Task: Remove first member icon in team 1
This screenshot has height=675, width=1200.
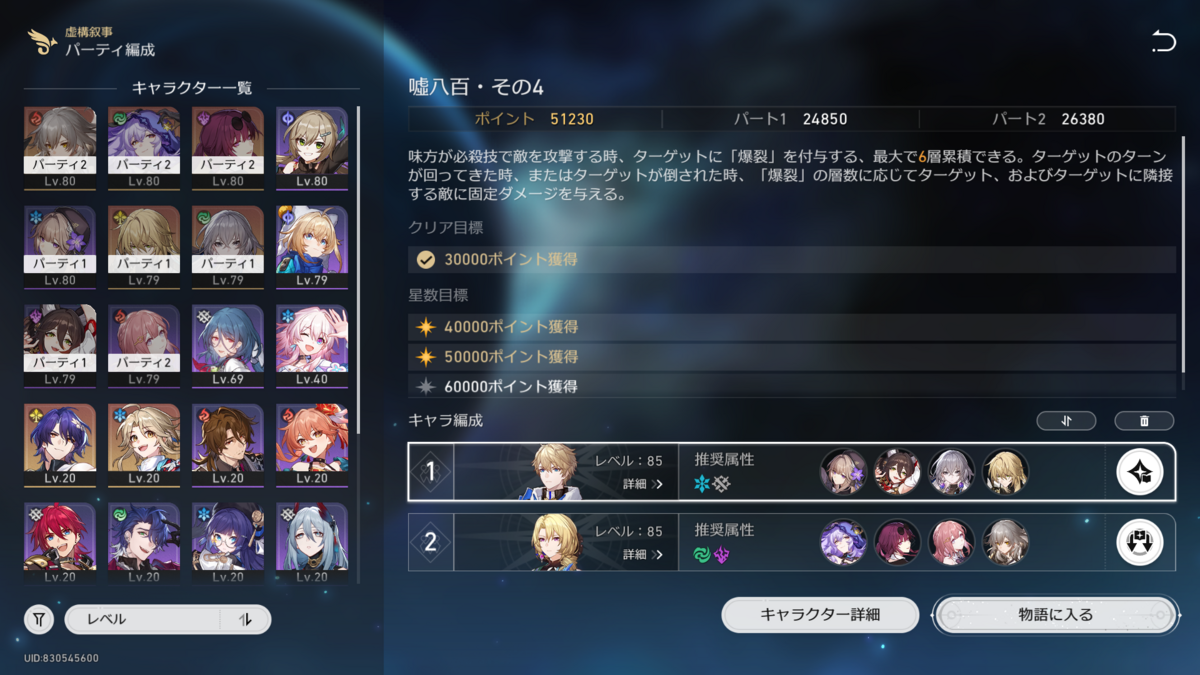Action: pos(844,472)
